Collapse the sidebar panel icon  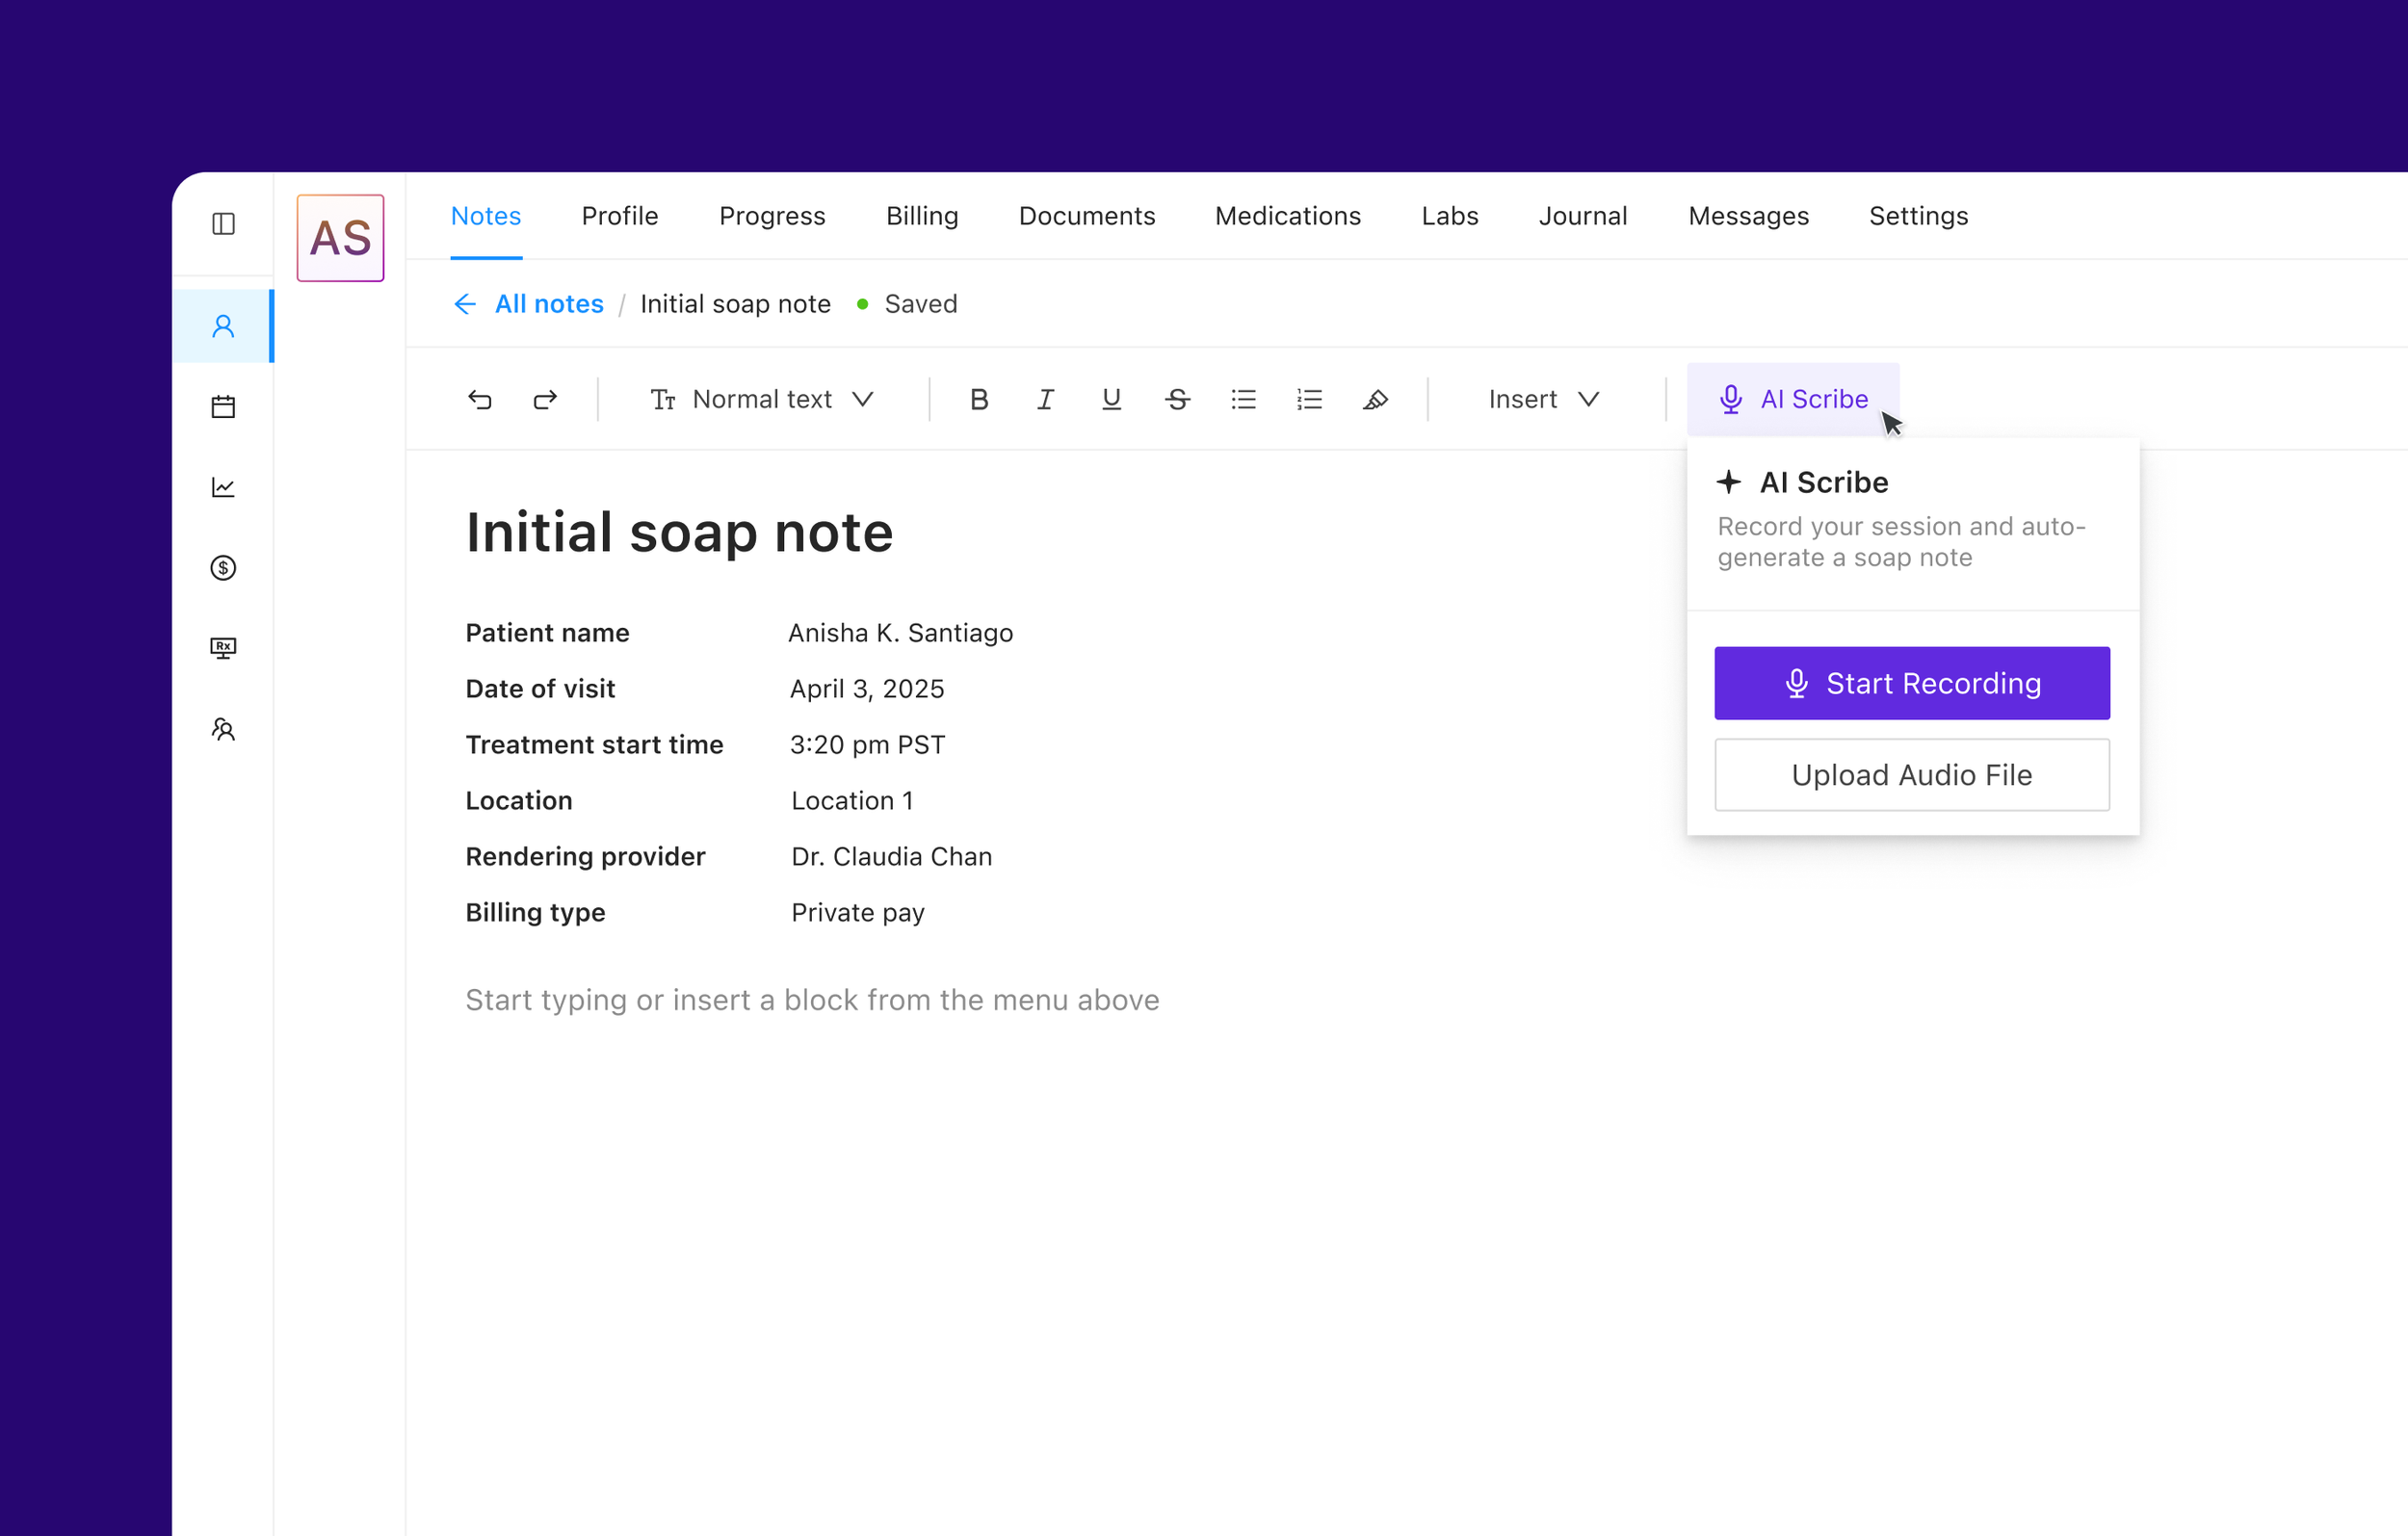point(223,223)
